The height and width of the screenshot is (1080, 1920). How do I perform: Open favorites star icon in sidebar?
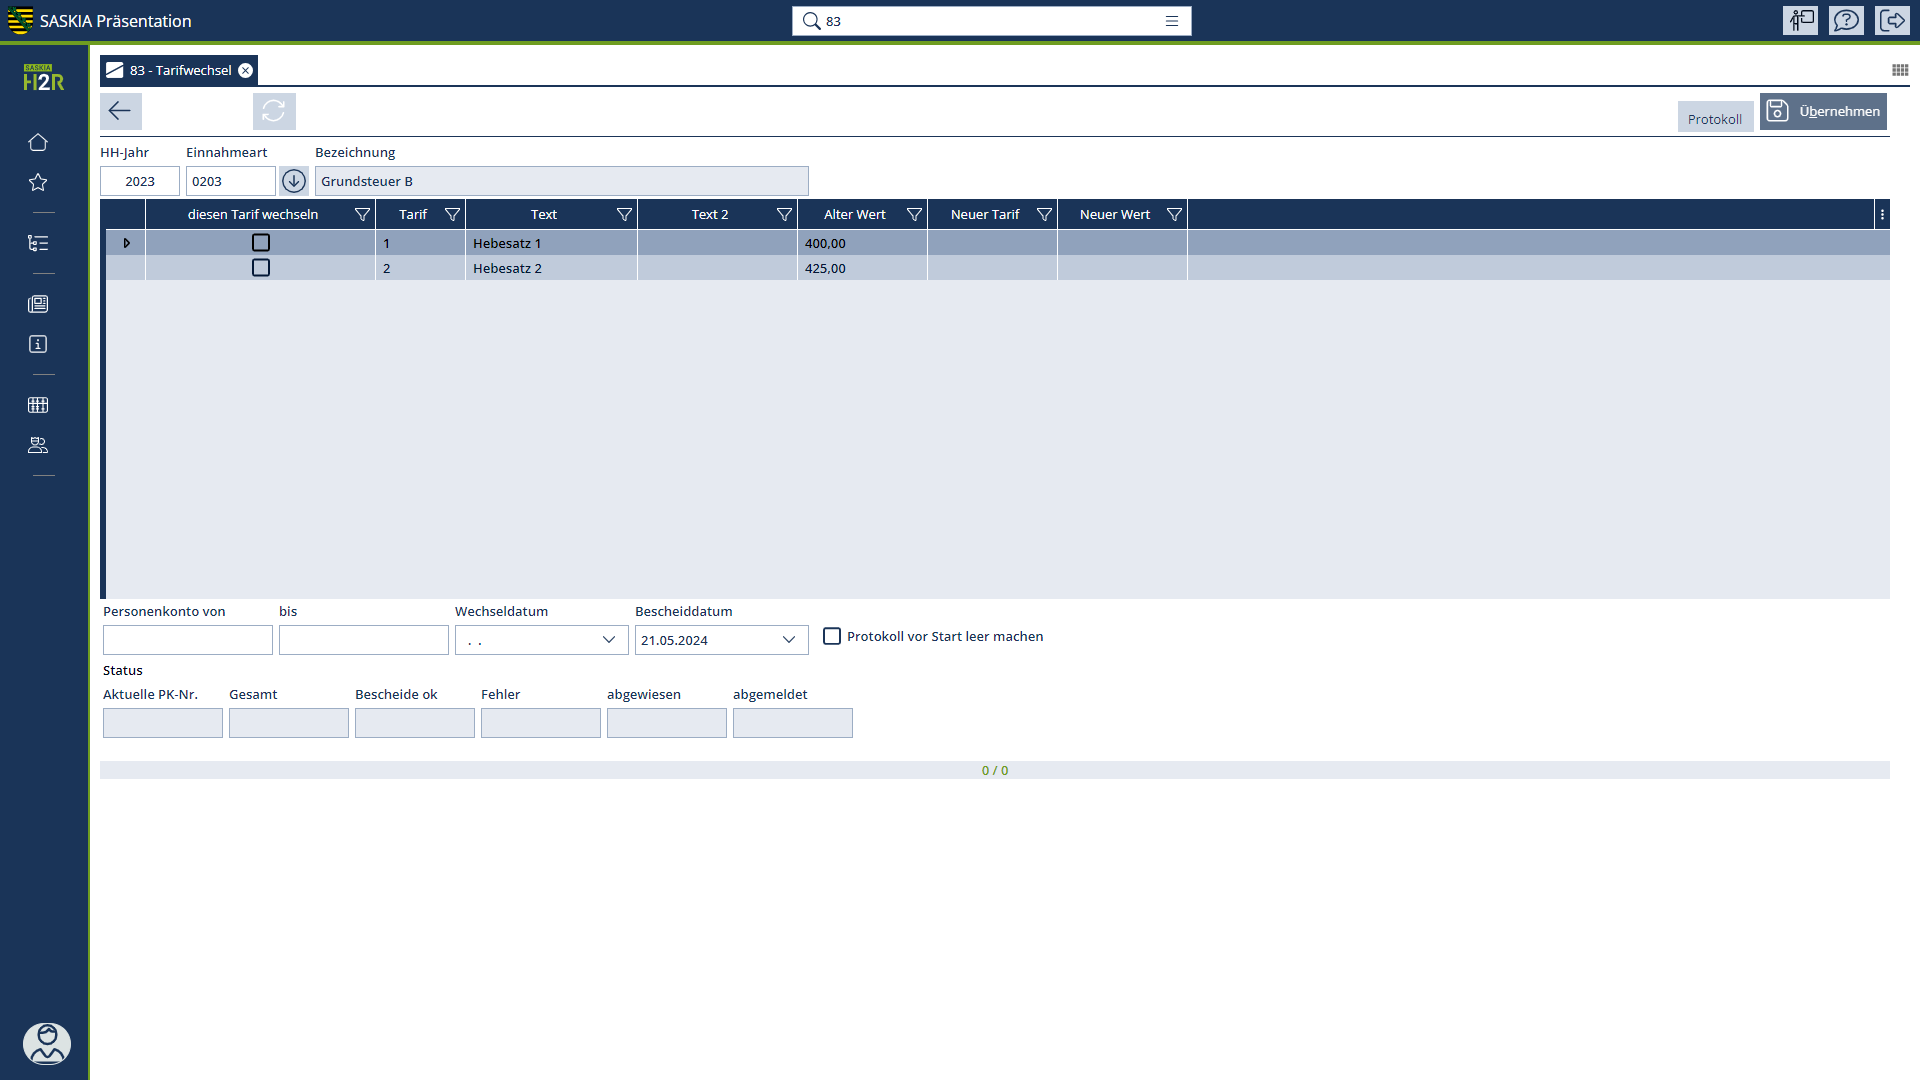coord(38,182)
